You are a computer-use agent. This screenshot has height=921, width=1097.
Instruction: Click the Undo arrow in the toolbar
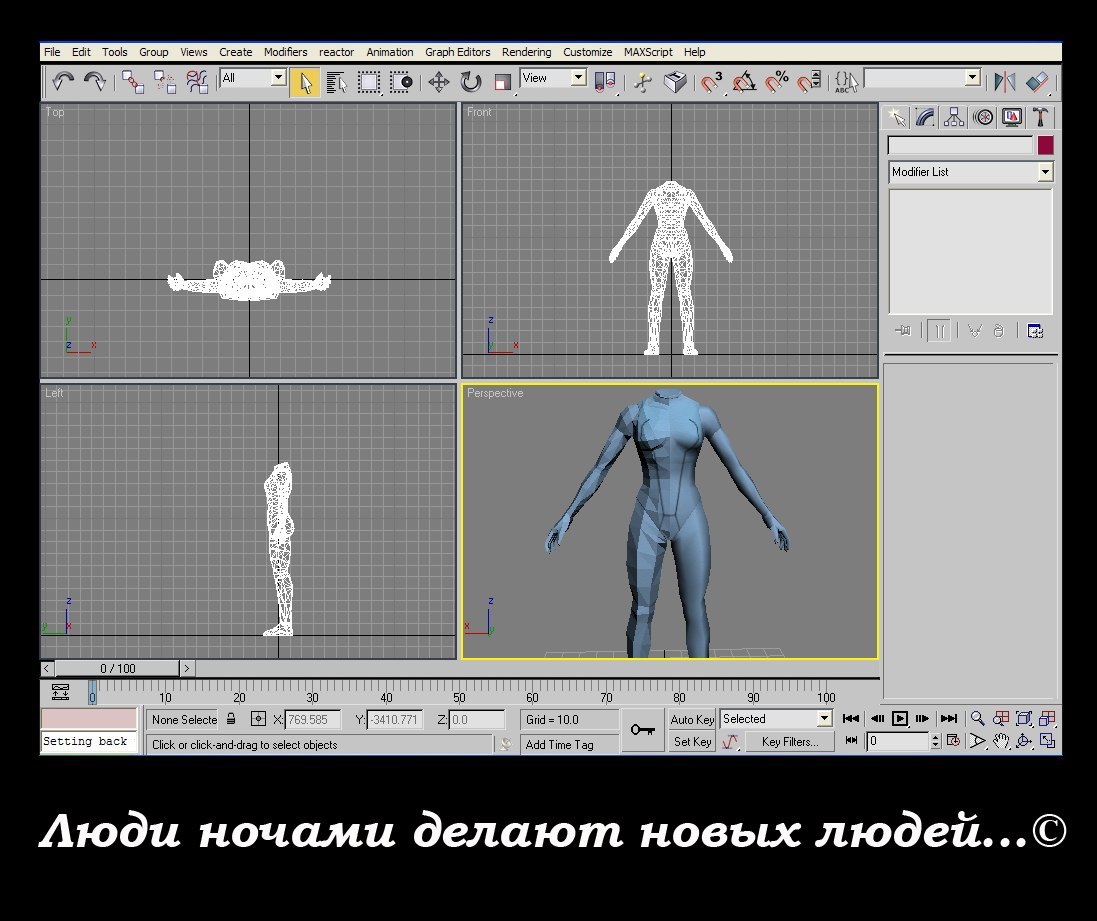pos(63,82)
